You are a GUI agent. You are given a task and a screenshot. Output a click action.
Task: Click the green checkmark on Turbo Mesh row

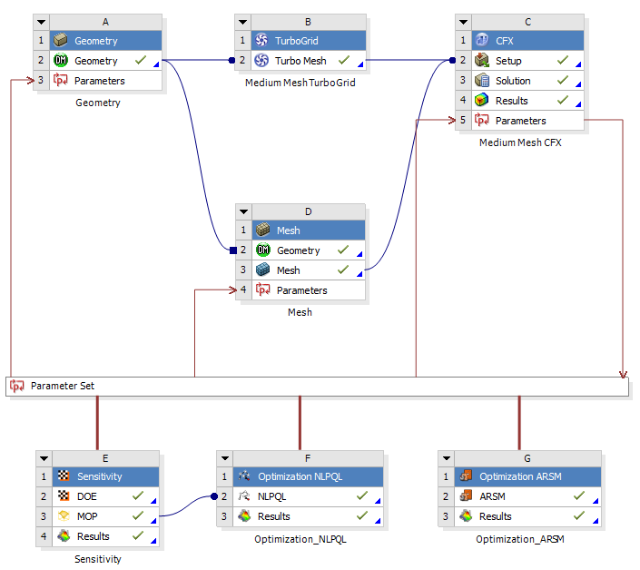tap(343, 61)
